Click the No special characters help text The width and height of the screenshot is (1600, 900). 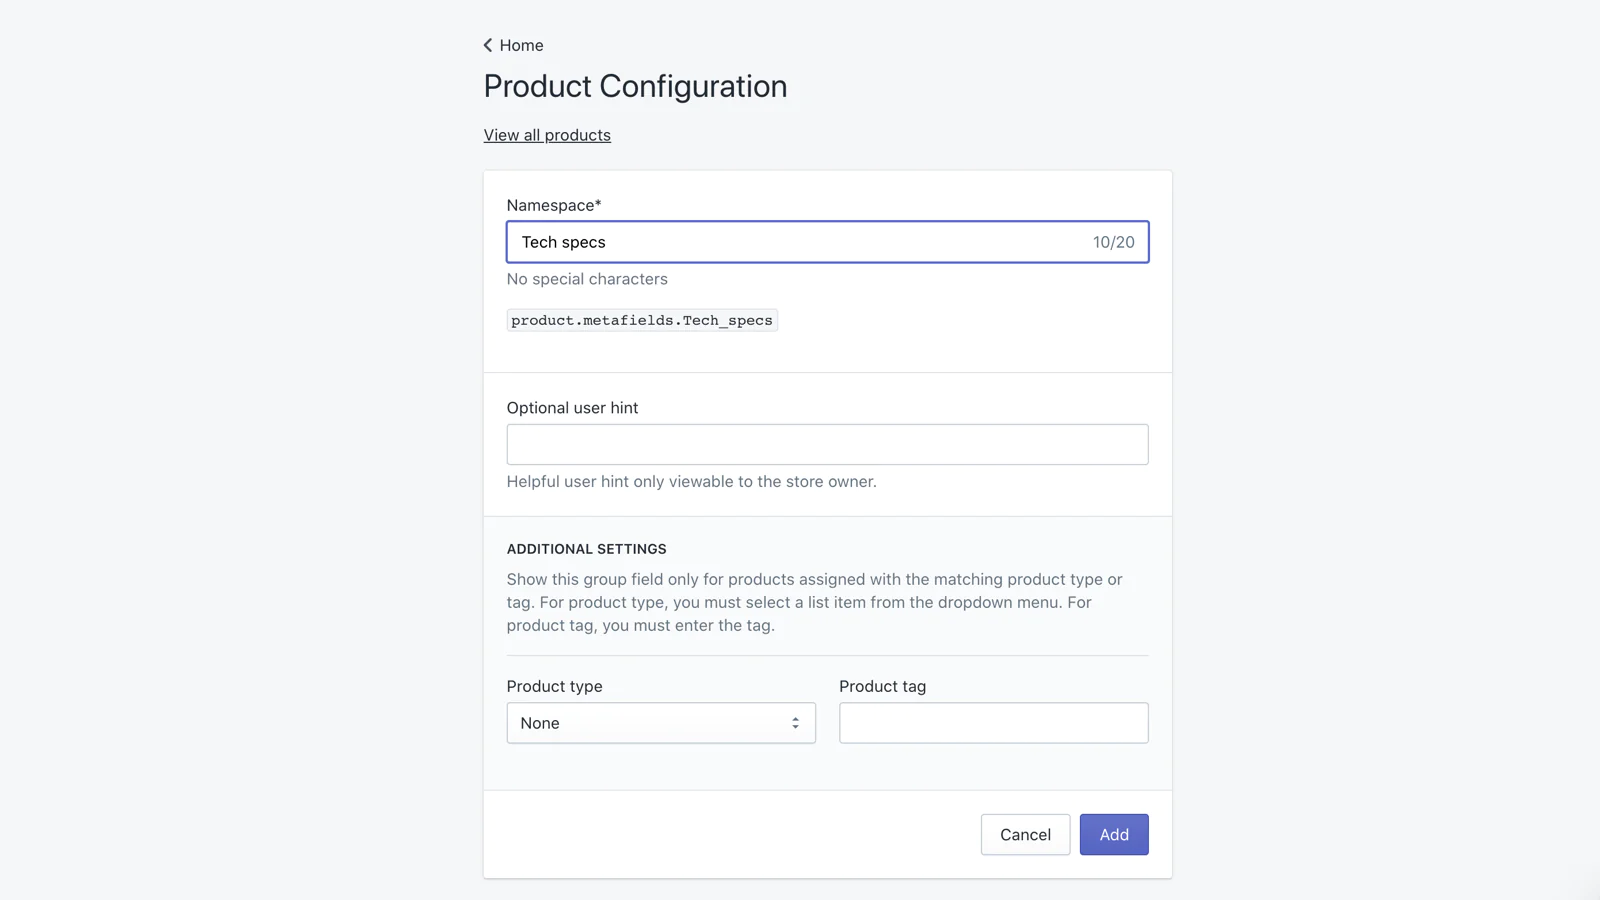pos(587,279)
